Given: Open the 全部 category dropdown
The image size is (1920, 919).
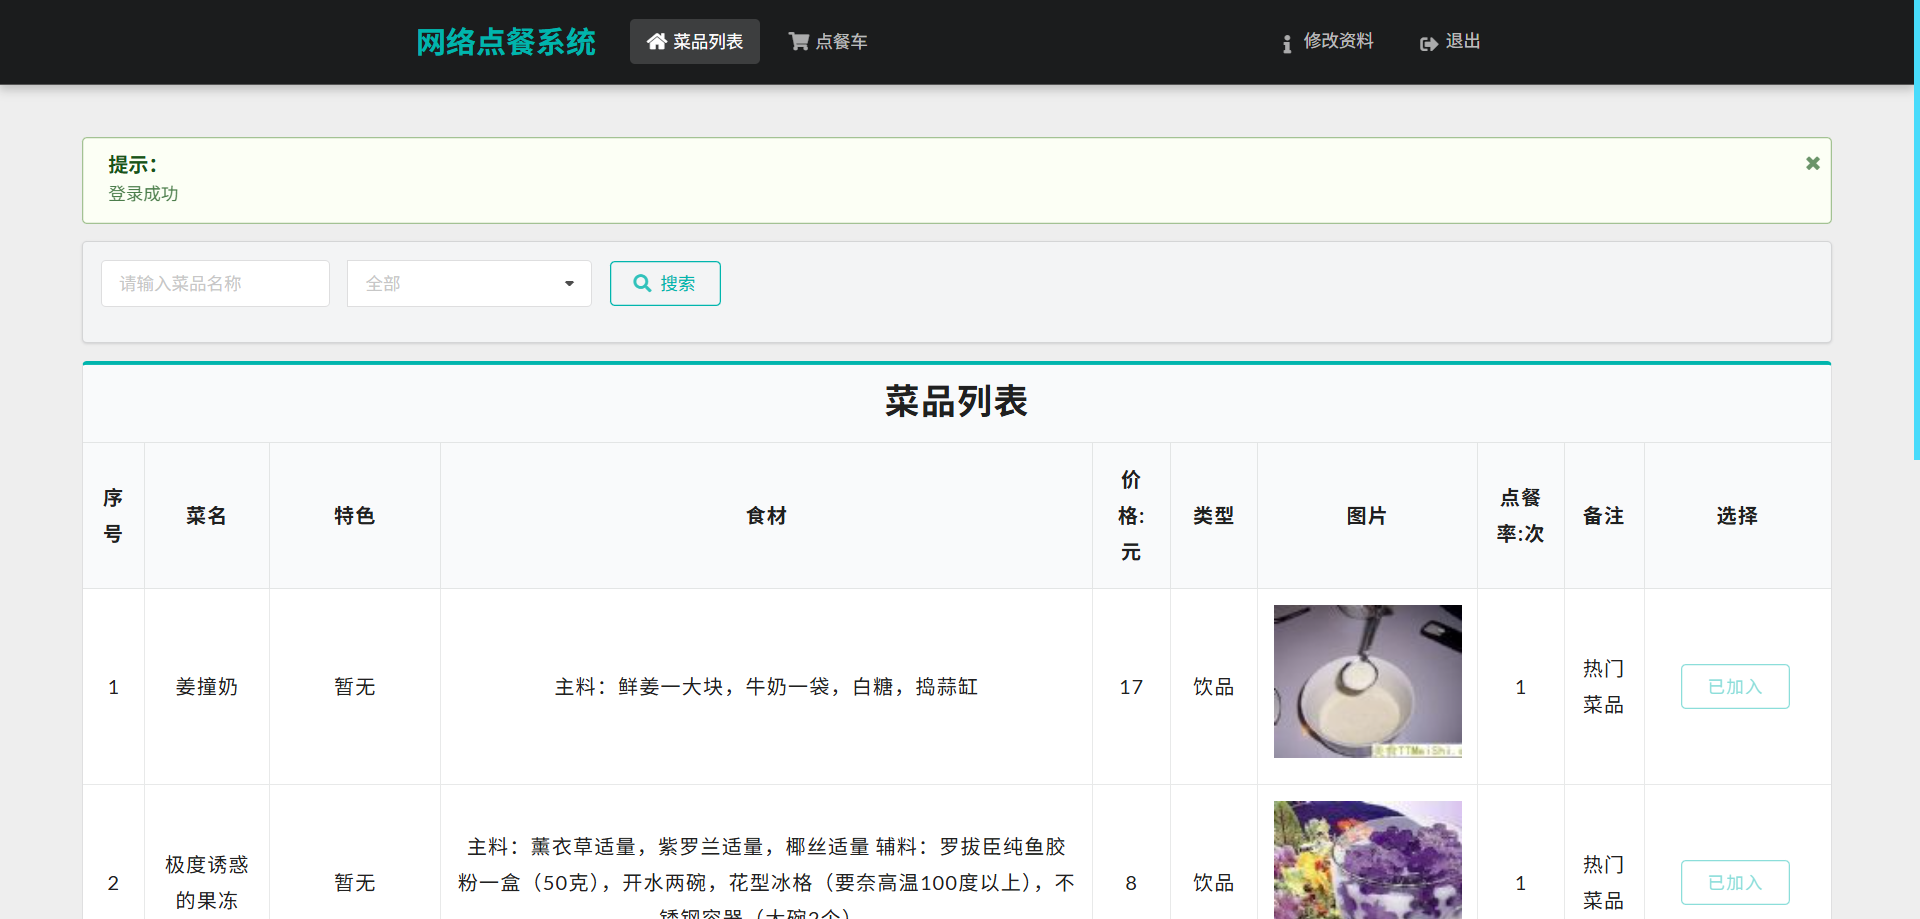Looking at the screenshot, I should click(469, 283).
